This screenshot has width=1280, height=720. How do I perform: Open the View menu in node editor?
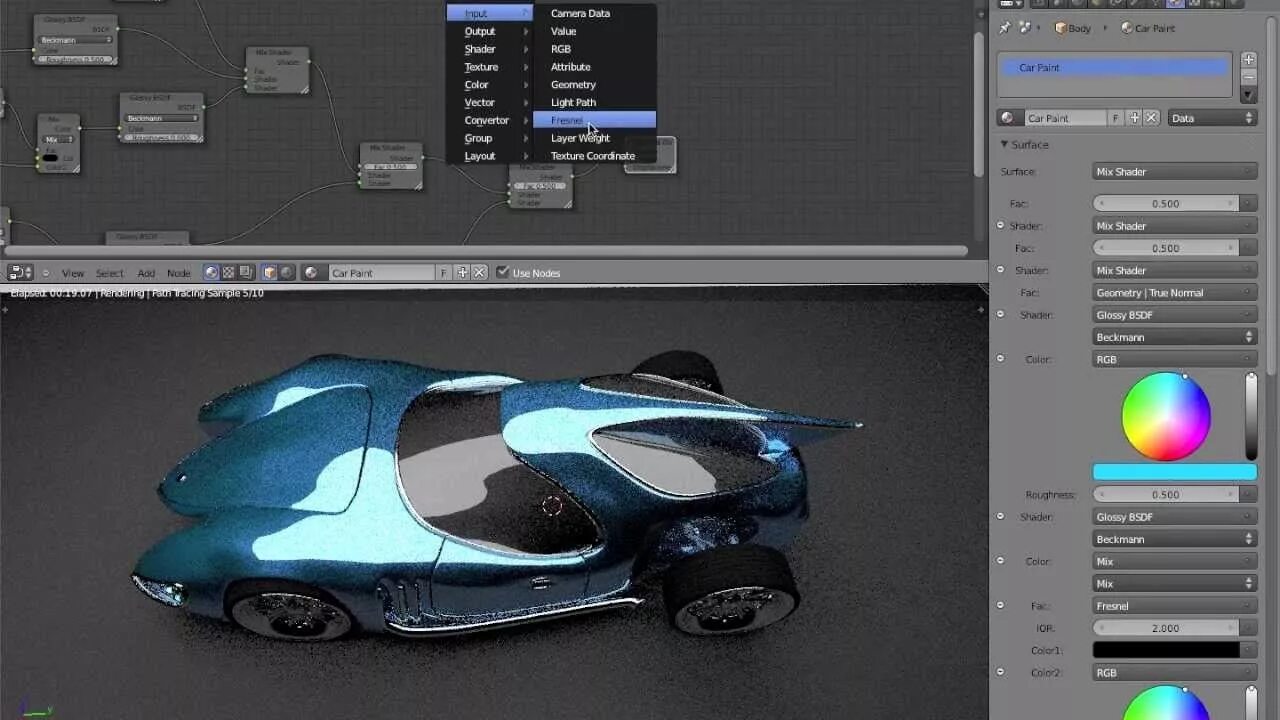coord(73,273)
